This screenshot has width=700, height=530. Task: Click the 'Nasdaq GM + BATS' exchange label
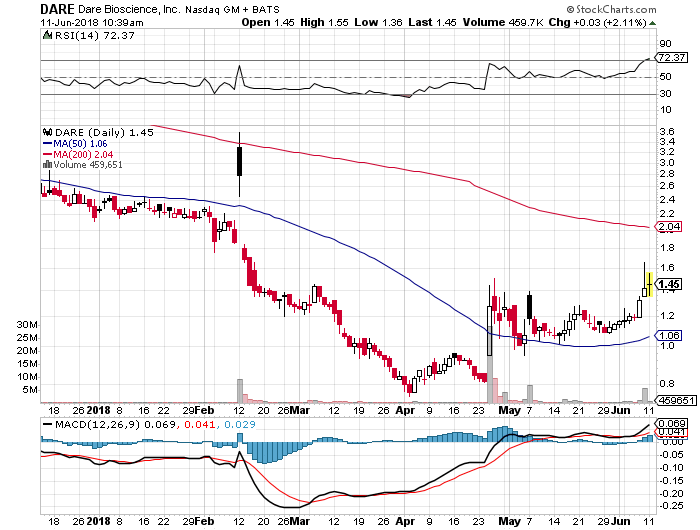(233, 9)
